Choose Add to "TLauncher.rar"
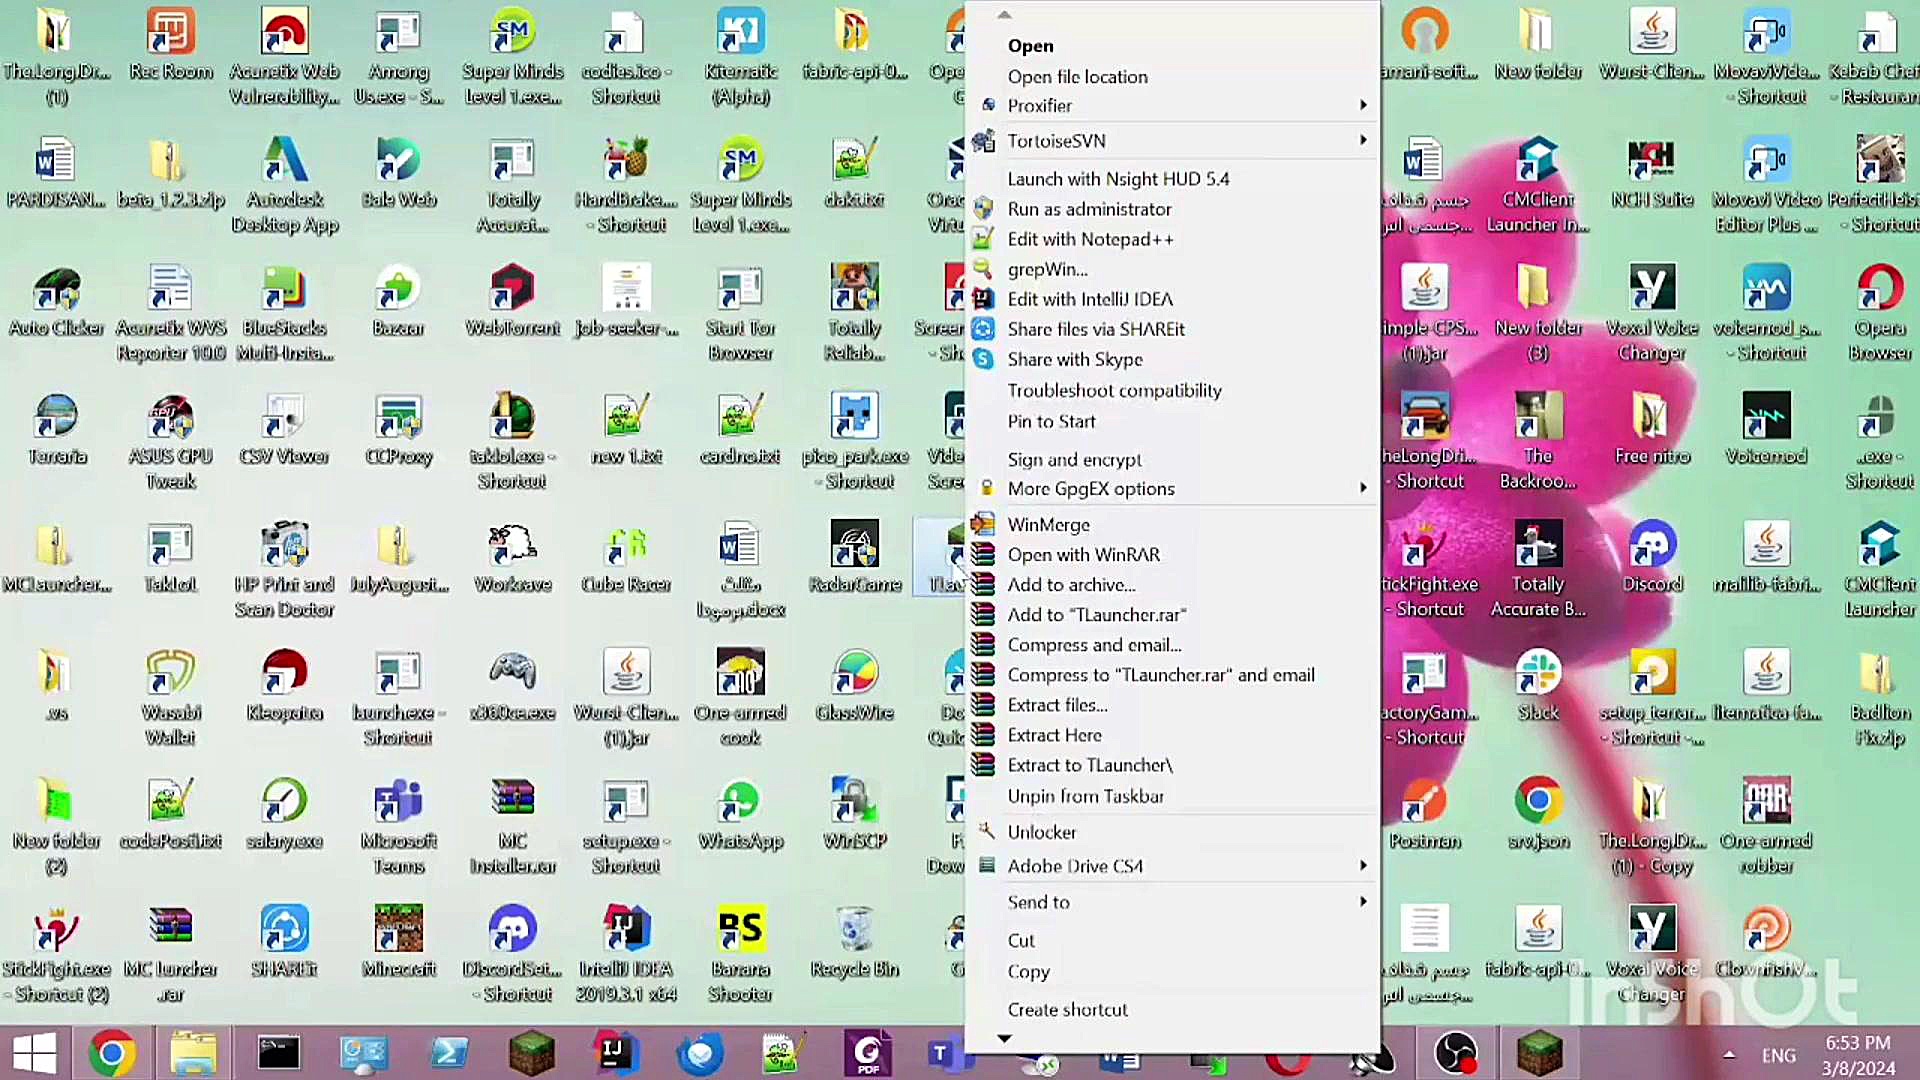 (x=1172, y=615)
